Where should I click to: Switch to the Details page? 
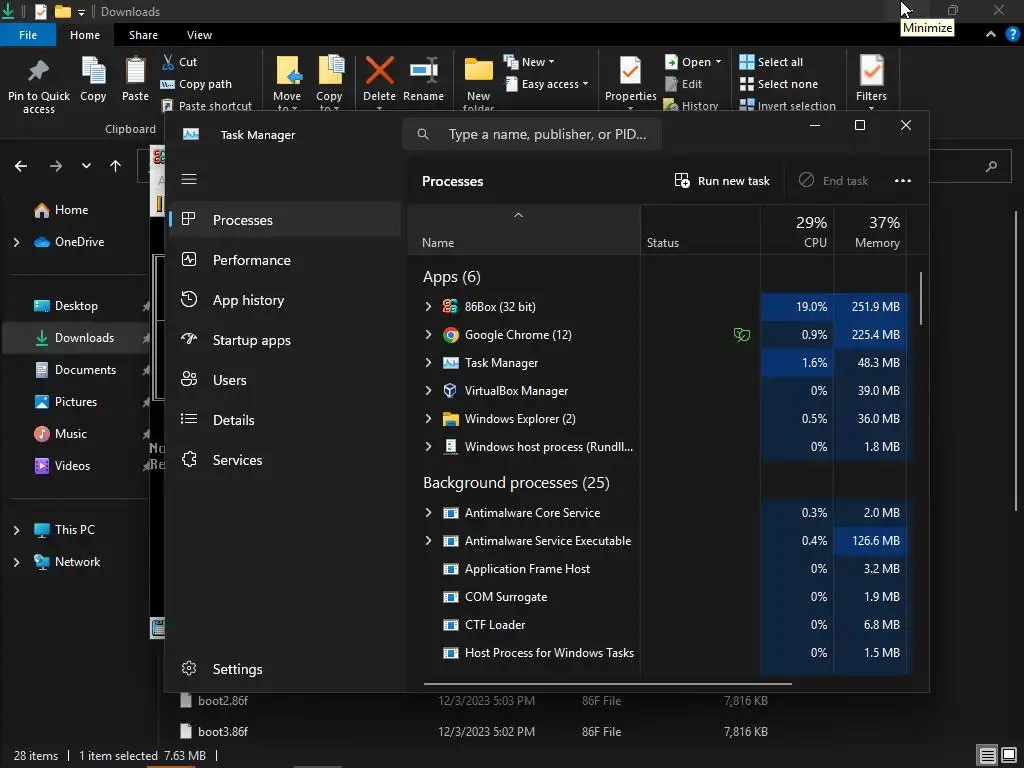[285, 420]
